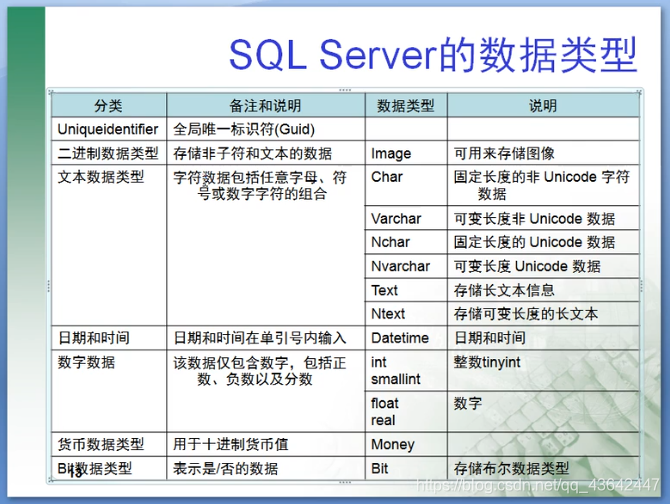Click the top-center table resize handle
Screen dimensions: 670x504
pos(345,90)
